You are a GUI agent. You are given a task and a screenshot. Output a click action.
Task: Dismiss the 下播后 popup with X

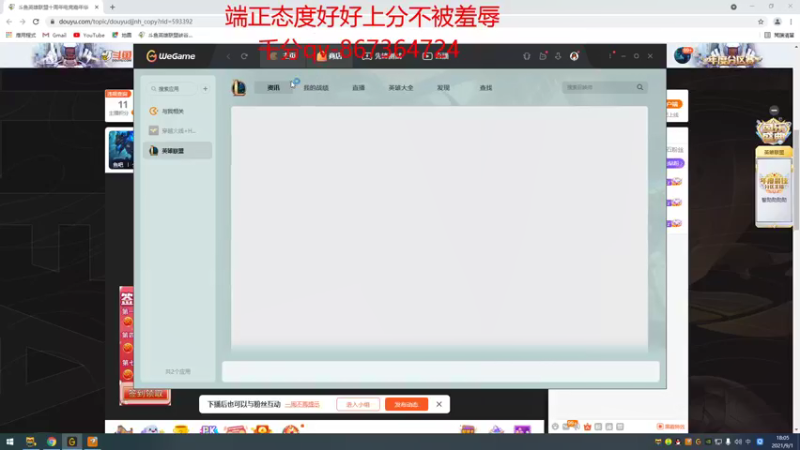pos(439,404)
